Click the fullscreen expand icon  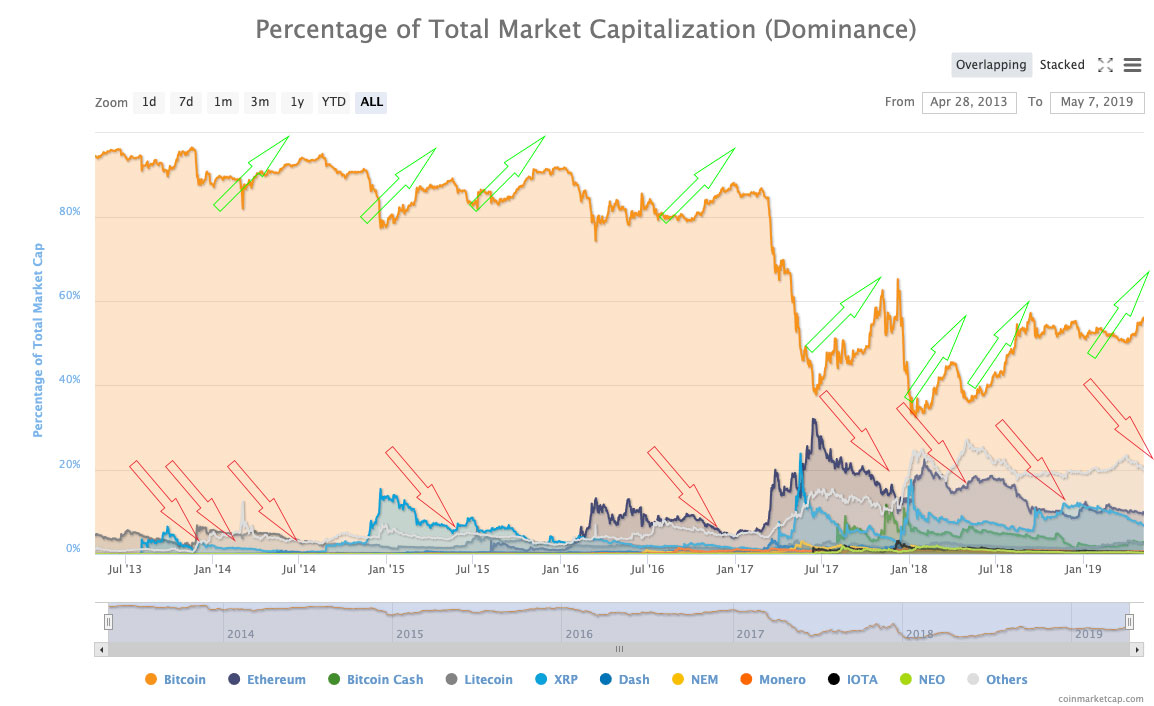pos(1106,65)
